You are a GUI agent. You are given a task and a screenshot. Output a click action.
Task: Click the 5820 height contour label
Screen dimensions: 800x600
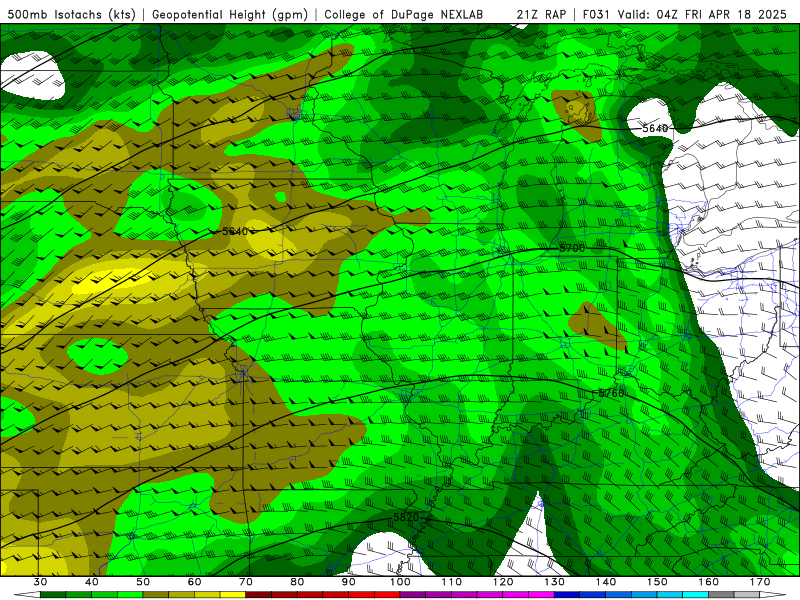pyautogui.click(x=406, y=517)
